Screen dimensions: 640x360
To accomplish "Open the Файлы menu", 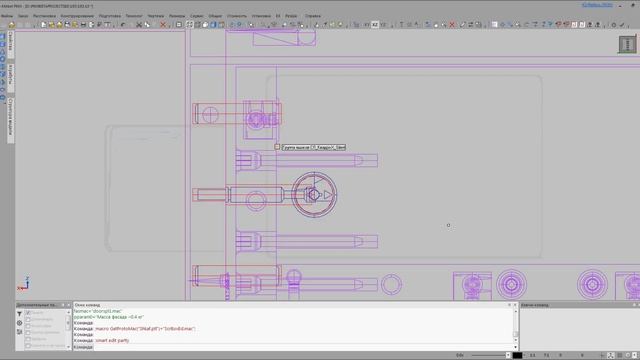I will point(7,16).
